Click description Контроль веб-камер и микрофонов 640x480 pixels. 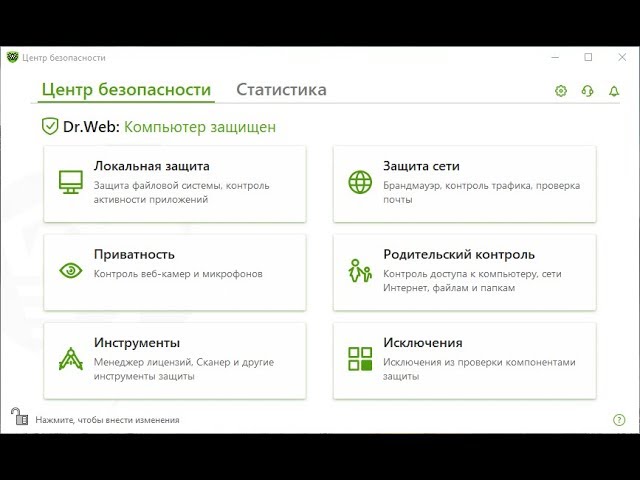click(178, 273)
